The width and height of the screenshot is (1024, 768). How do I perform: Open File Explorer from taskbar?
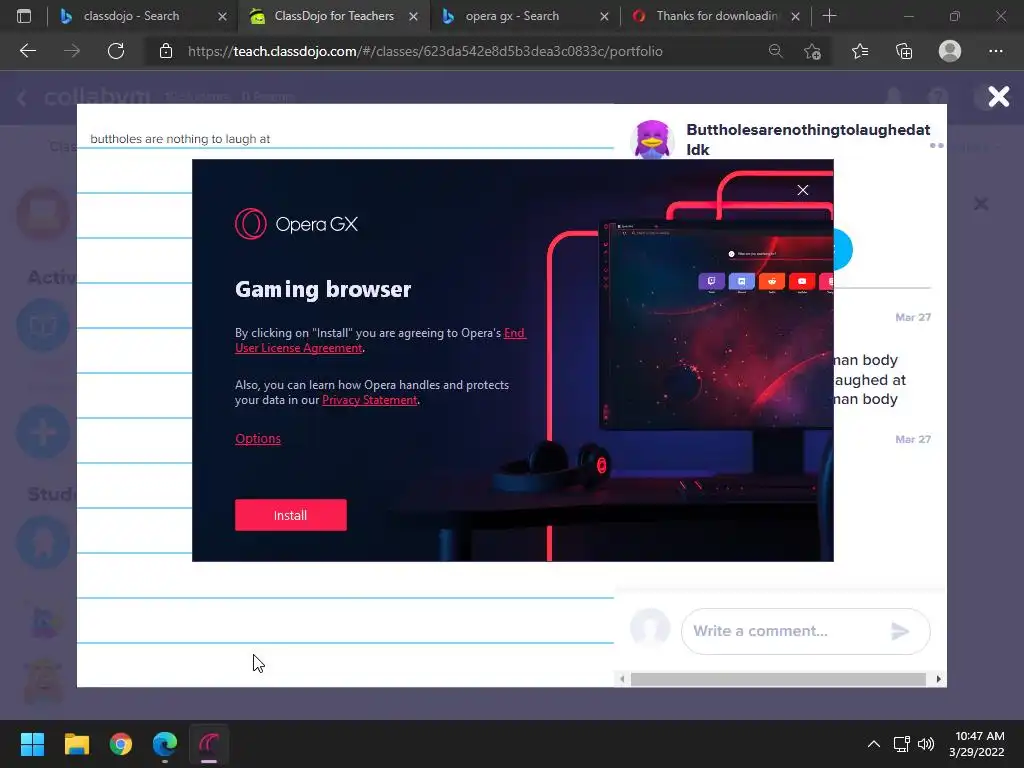pos(76,744)
